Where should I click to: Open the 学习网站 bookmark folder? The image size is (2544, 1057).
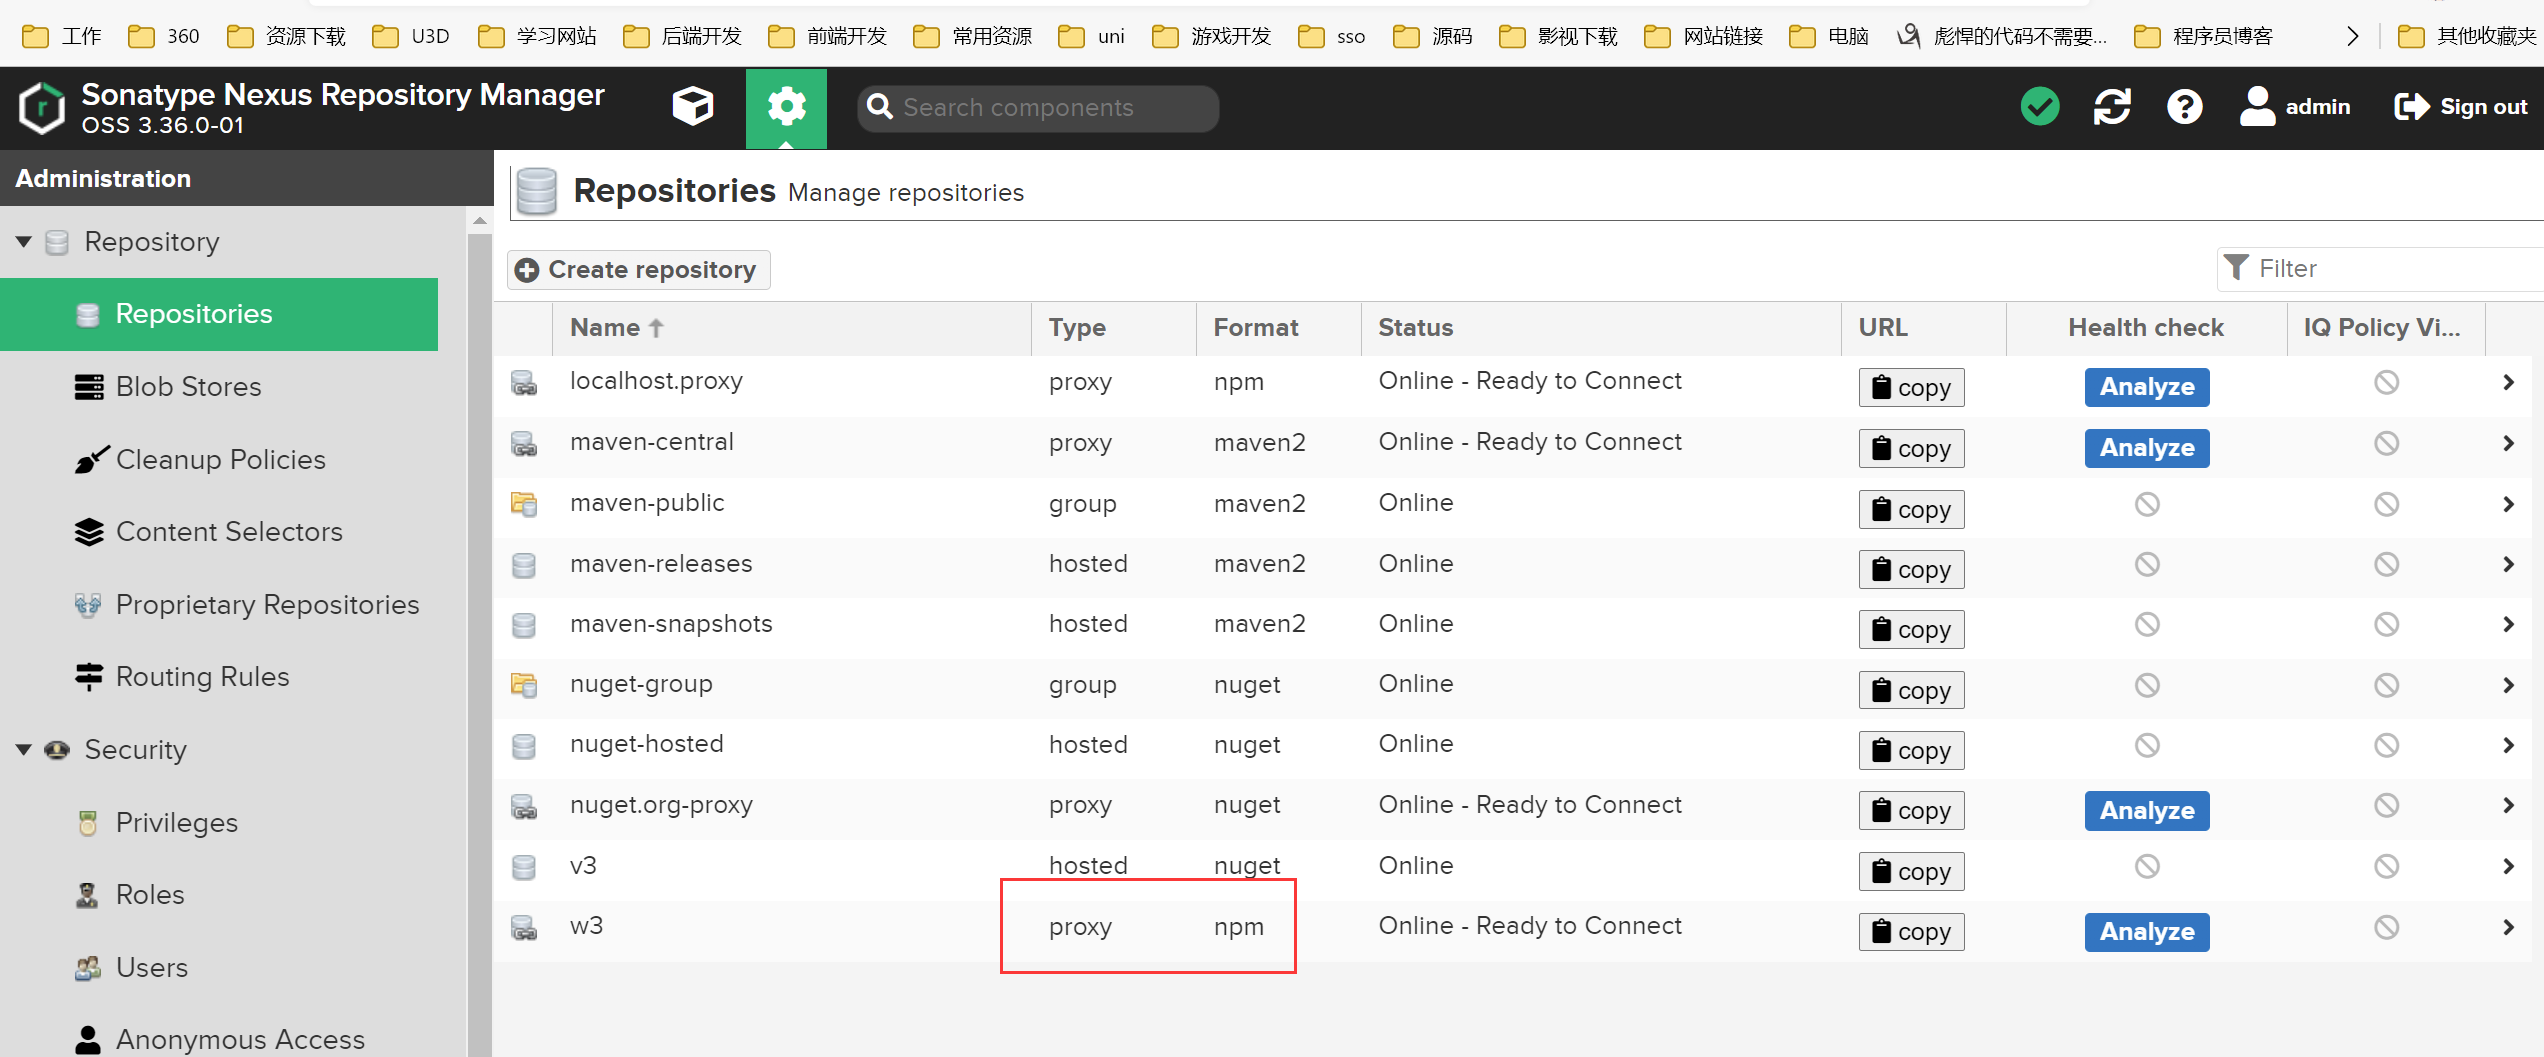coord(537,37)
